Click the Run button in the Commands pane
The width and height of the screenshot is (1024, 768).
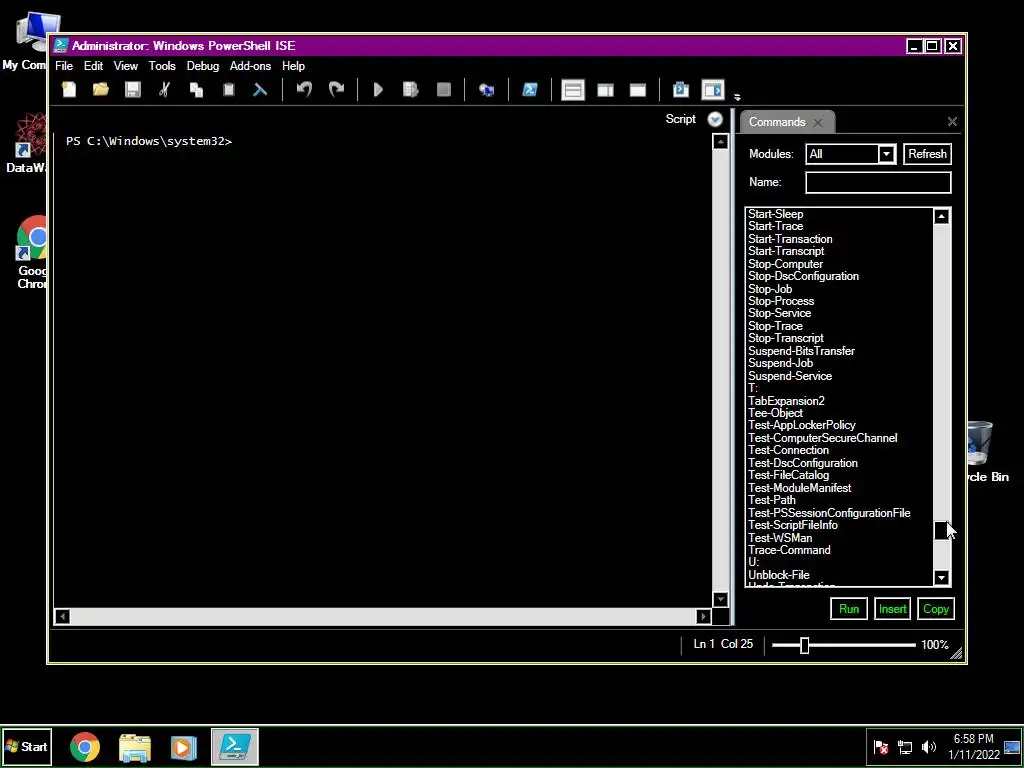point(848,609)
